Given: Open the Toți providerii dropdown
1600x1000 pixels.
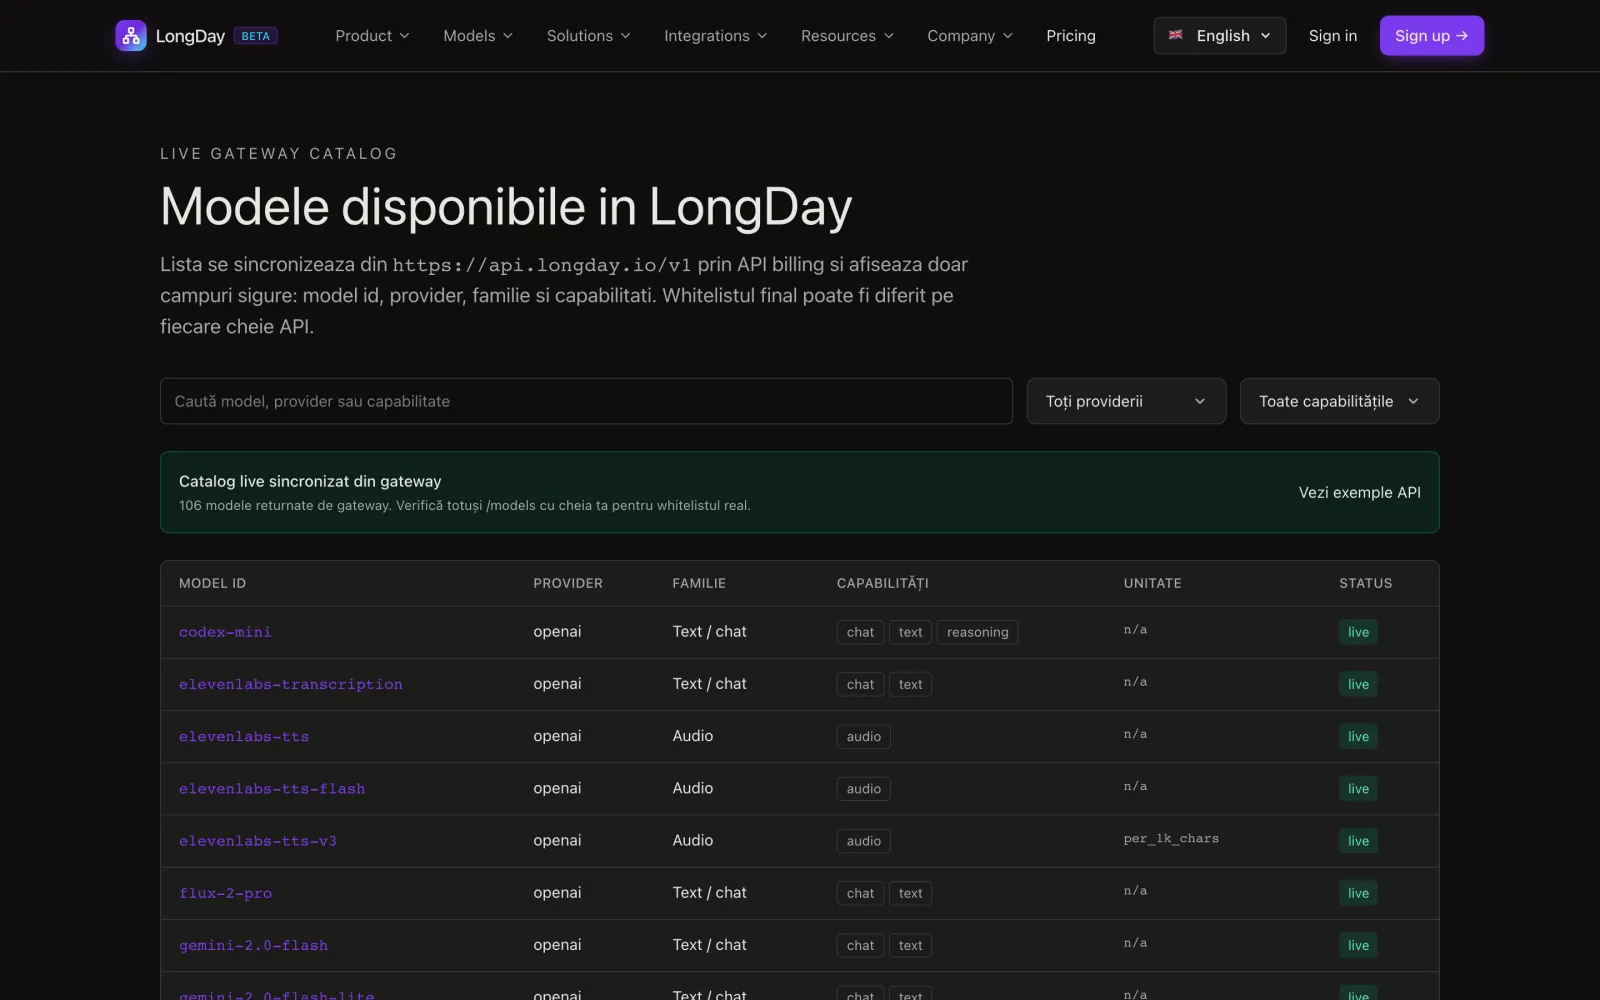Looking at the screenshot, I should tap(1126, 401).
